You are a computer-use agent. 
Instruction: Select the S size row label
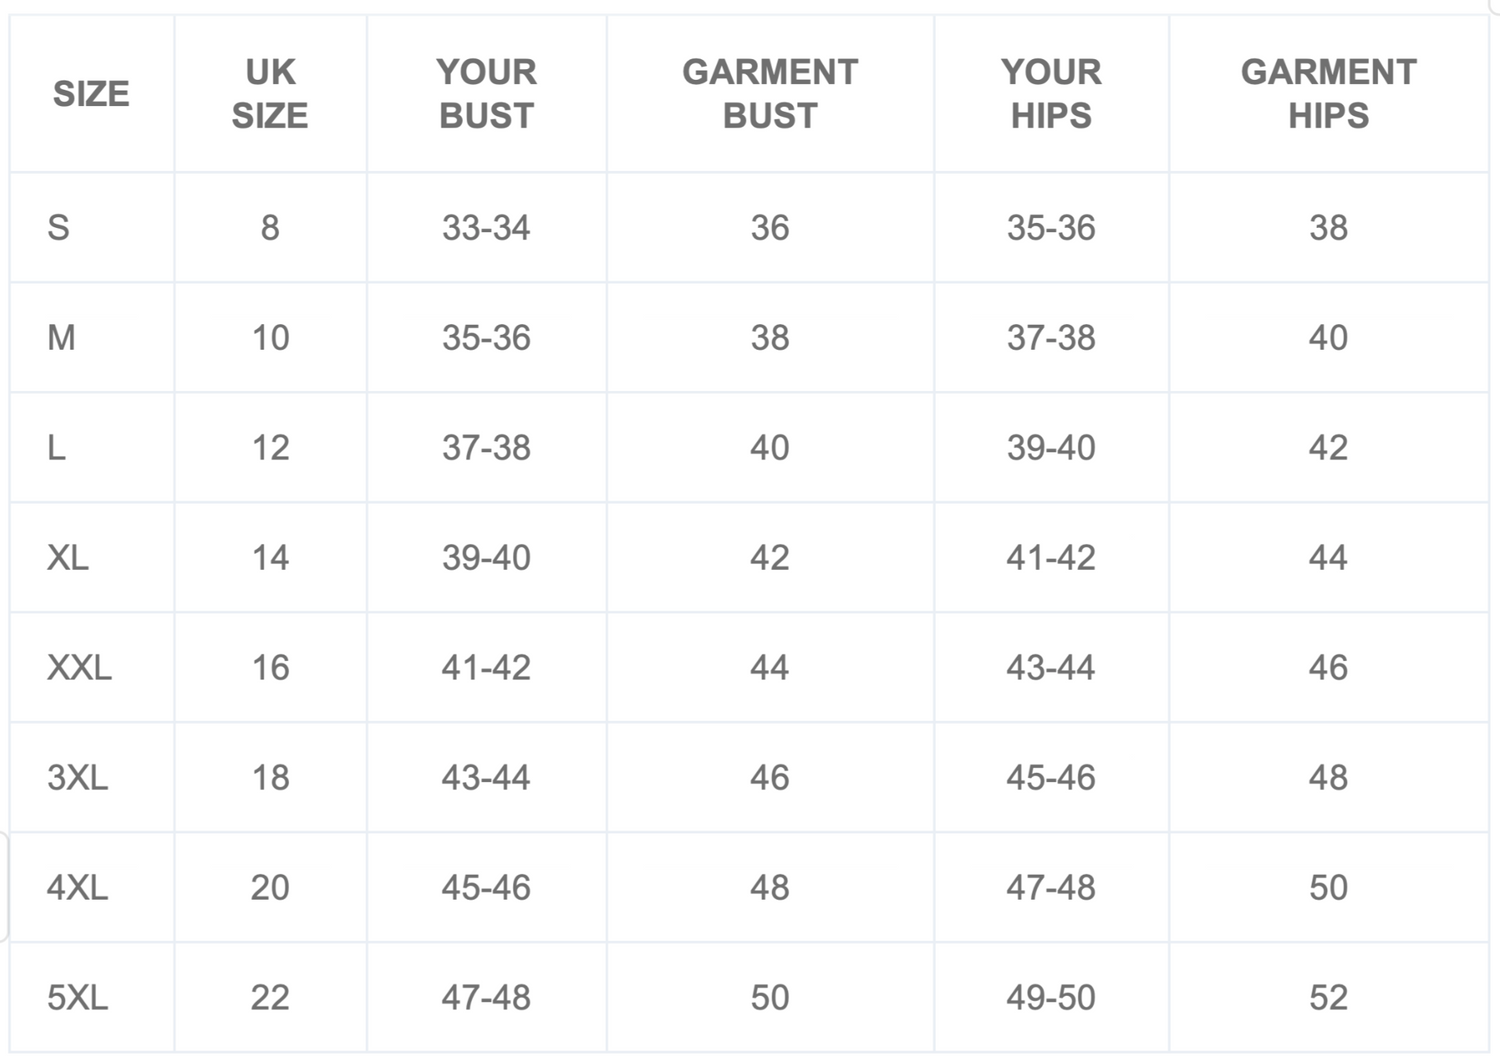(x=91, y=227)
